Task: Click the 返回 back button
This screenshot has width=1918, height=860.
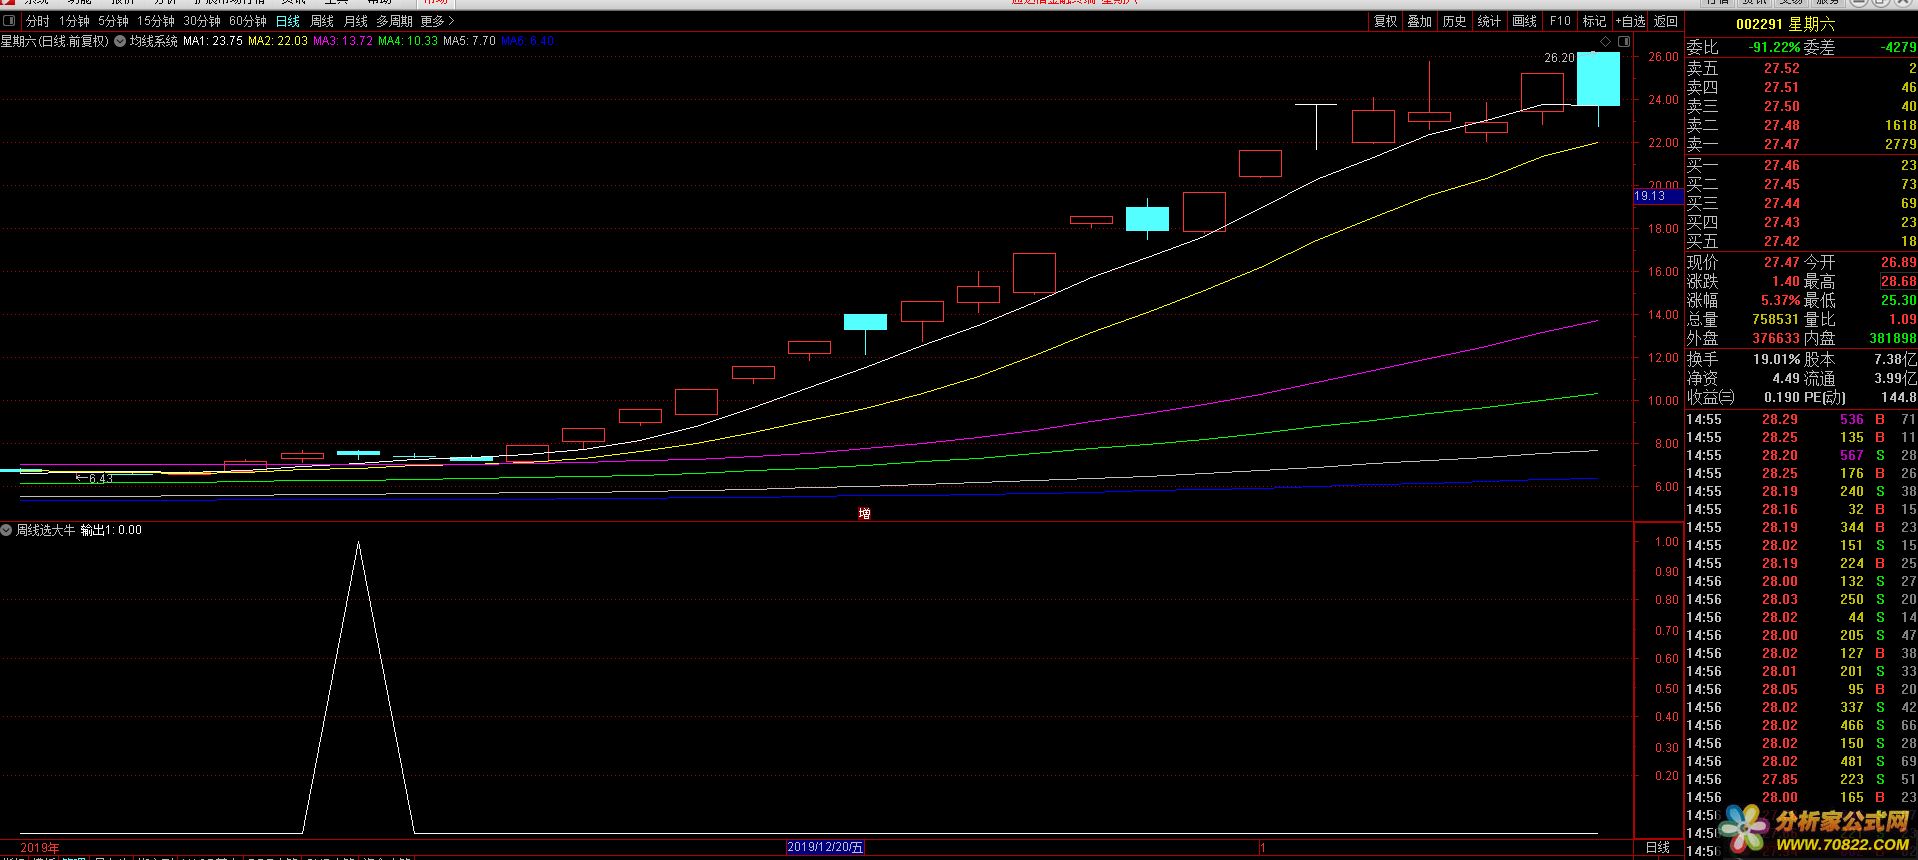Action: (1666, 21)
